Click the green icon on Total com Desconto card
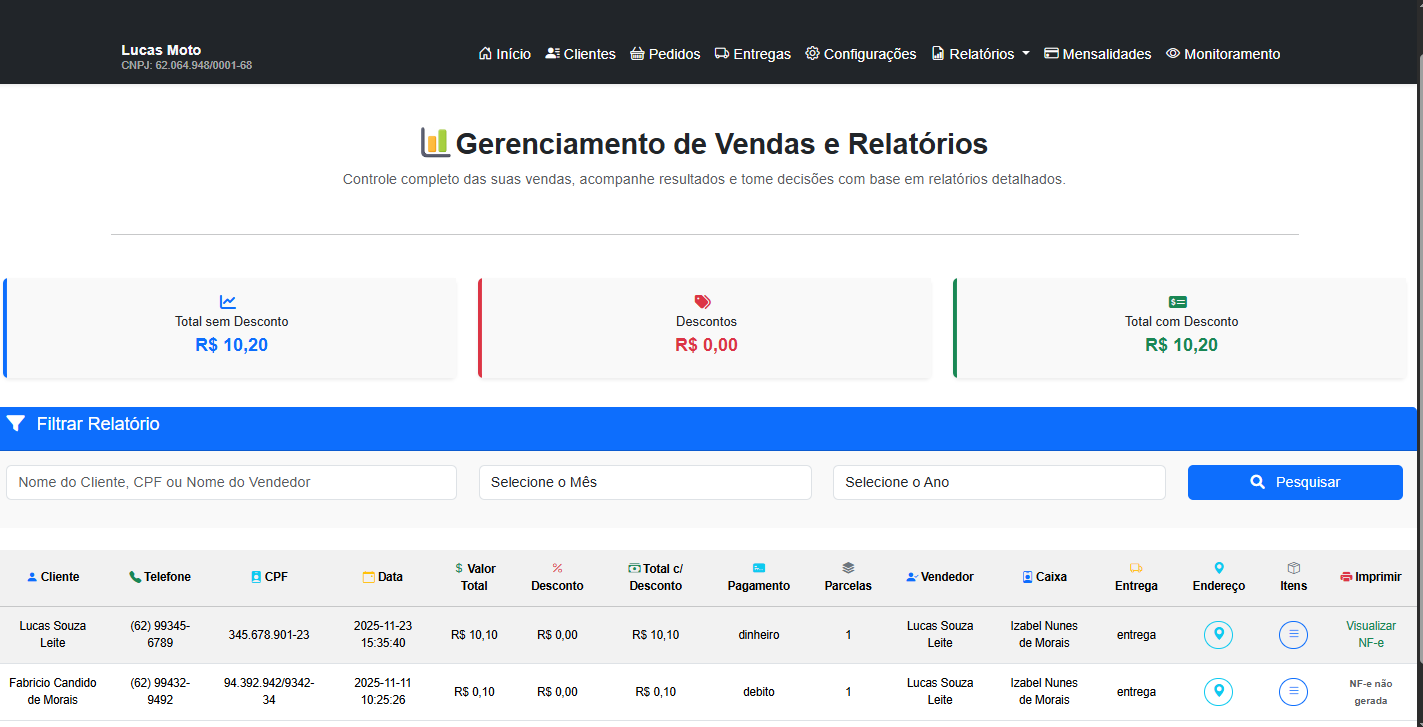The width and height of the screenshot is (1423, 727). point(1179,301)
